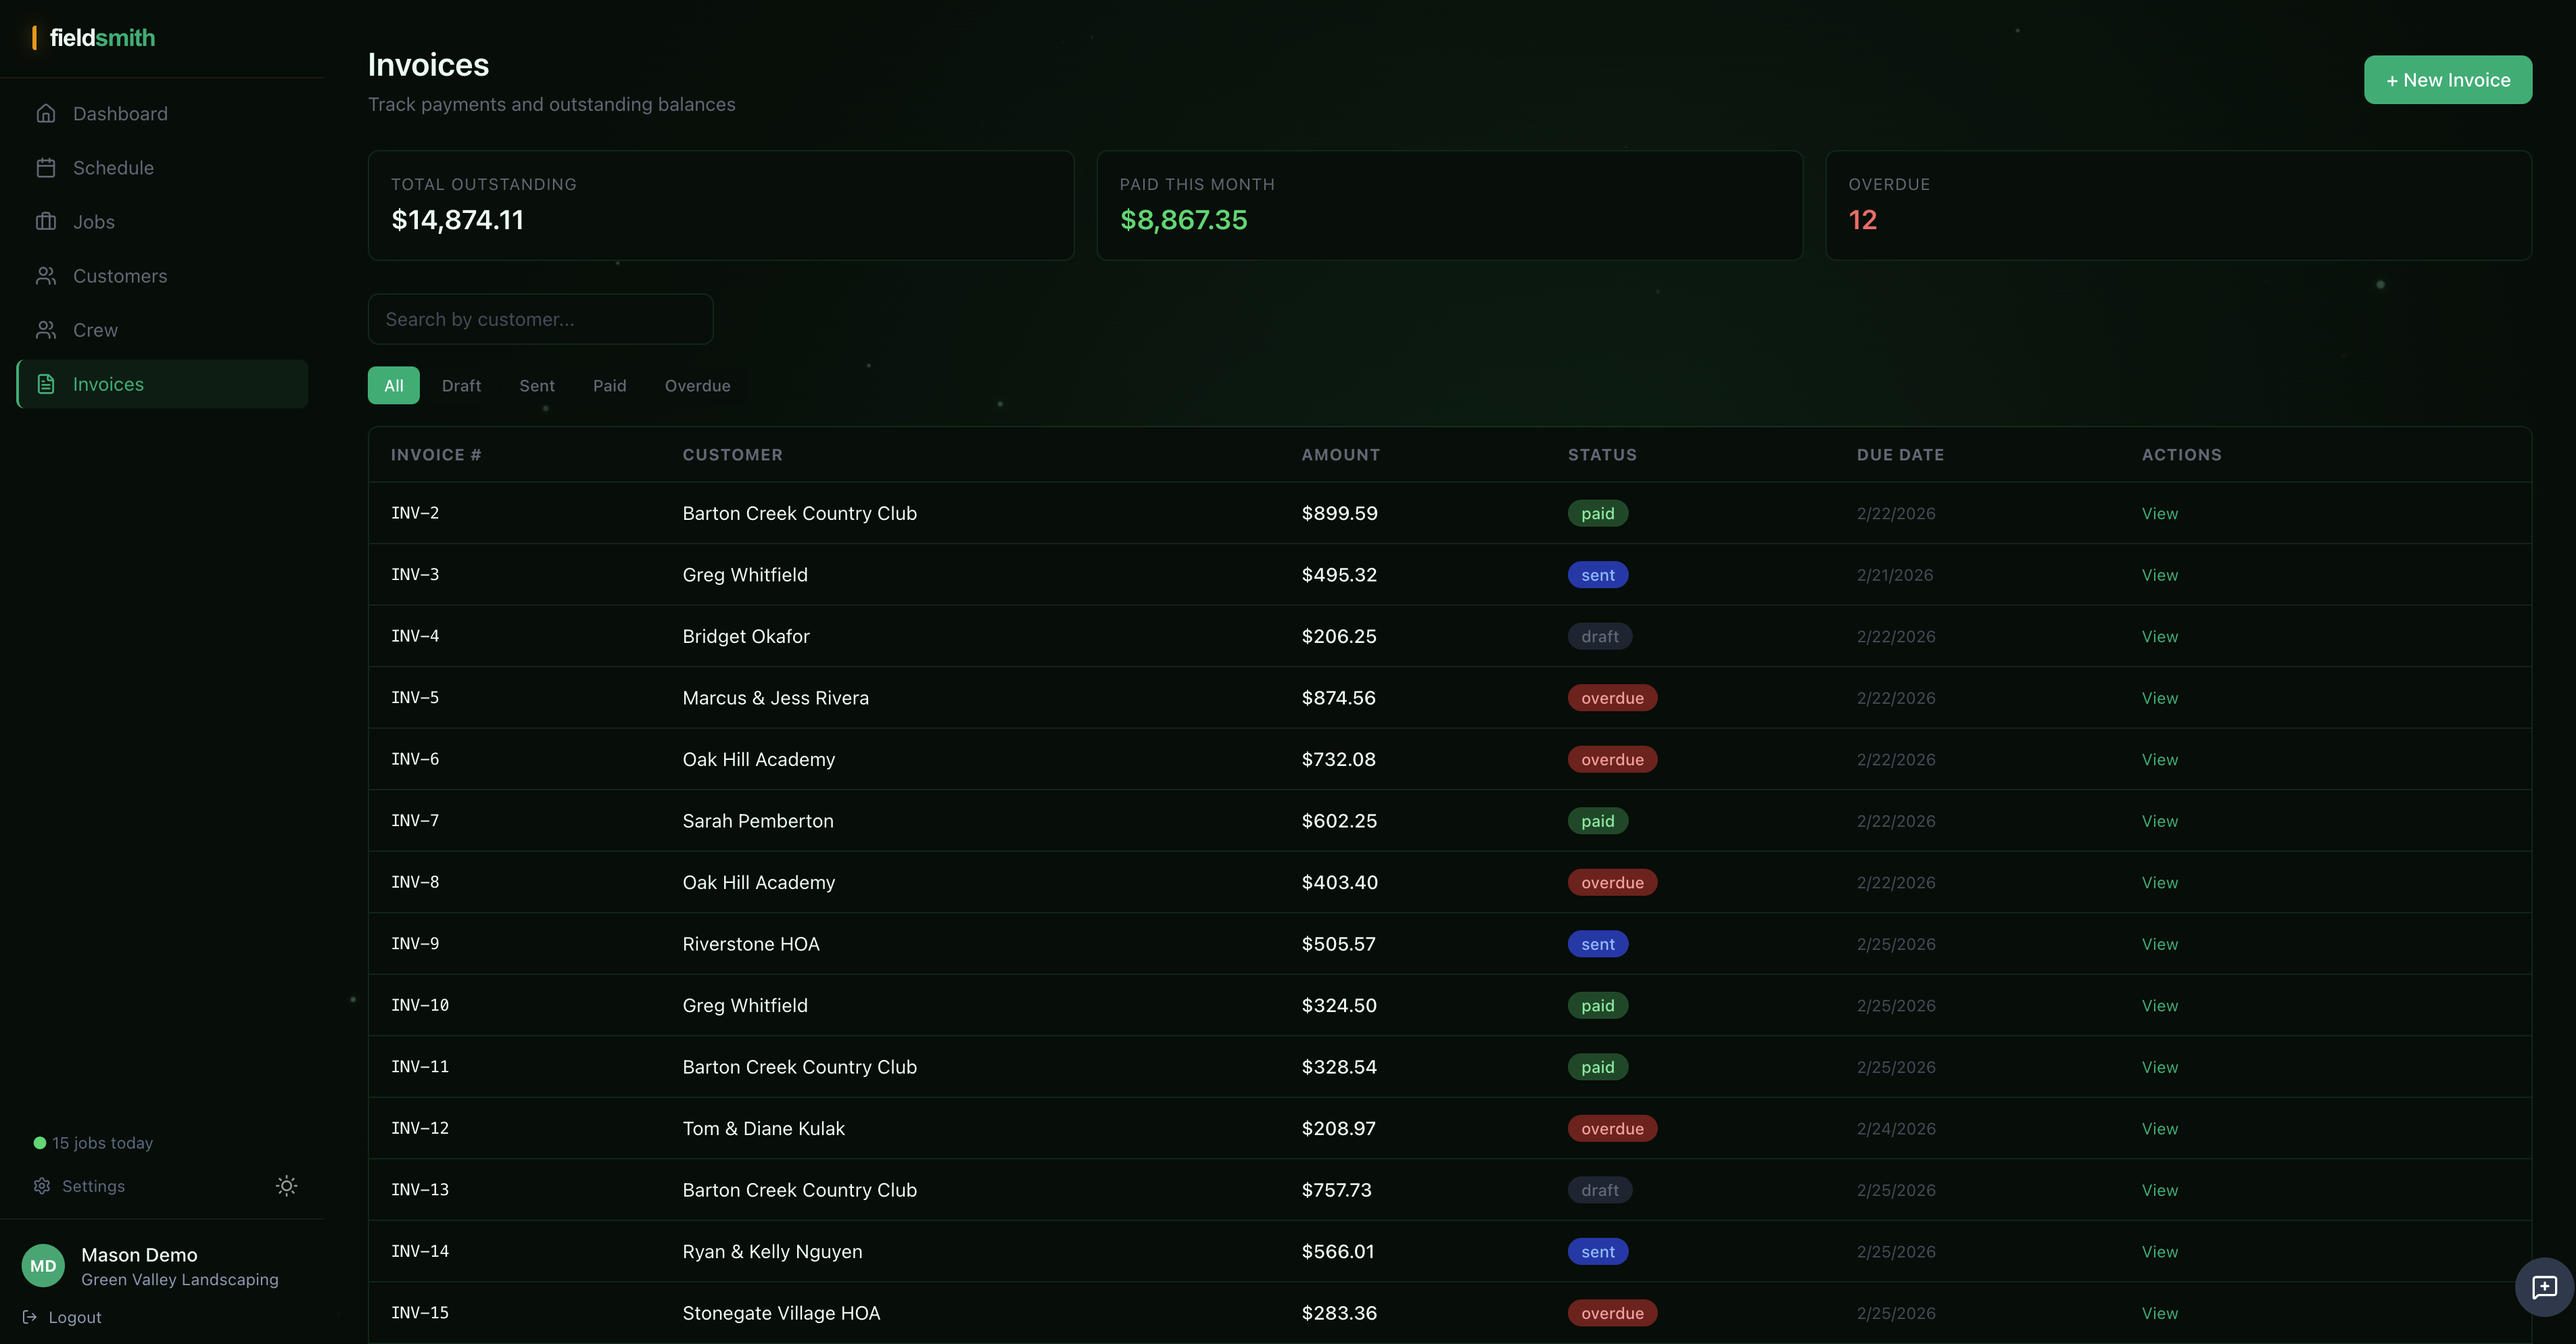Viewport: 2576px width, 1344px height.
Task: Open the Crew section
Action: [x=162, y=330]
